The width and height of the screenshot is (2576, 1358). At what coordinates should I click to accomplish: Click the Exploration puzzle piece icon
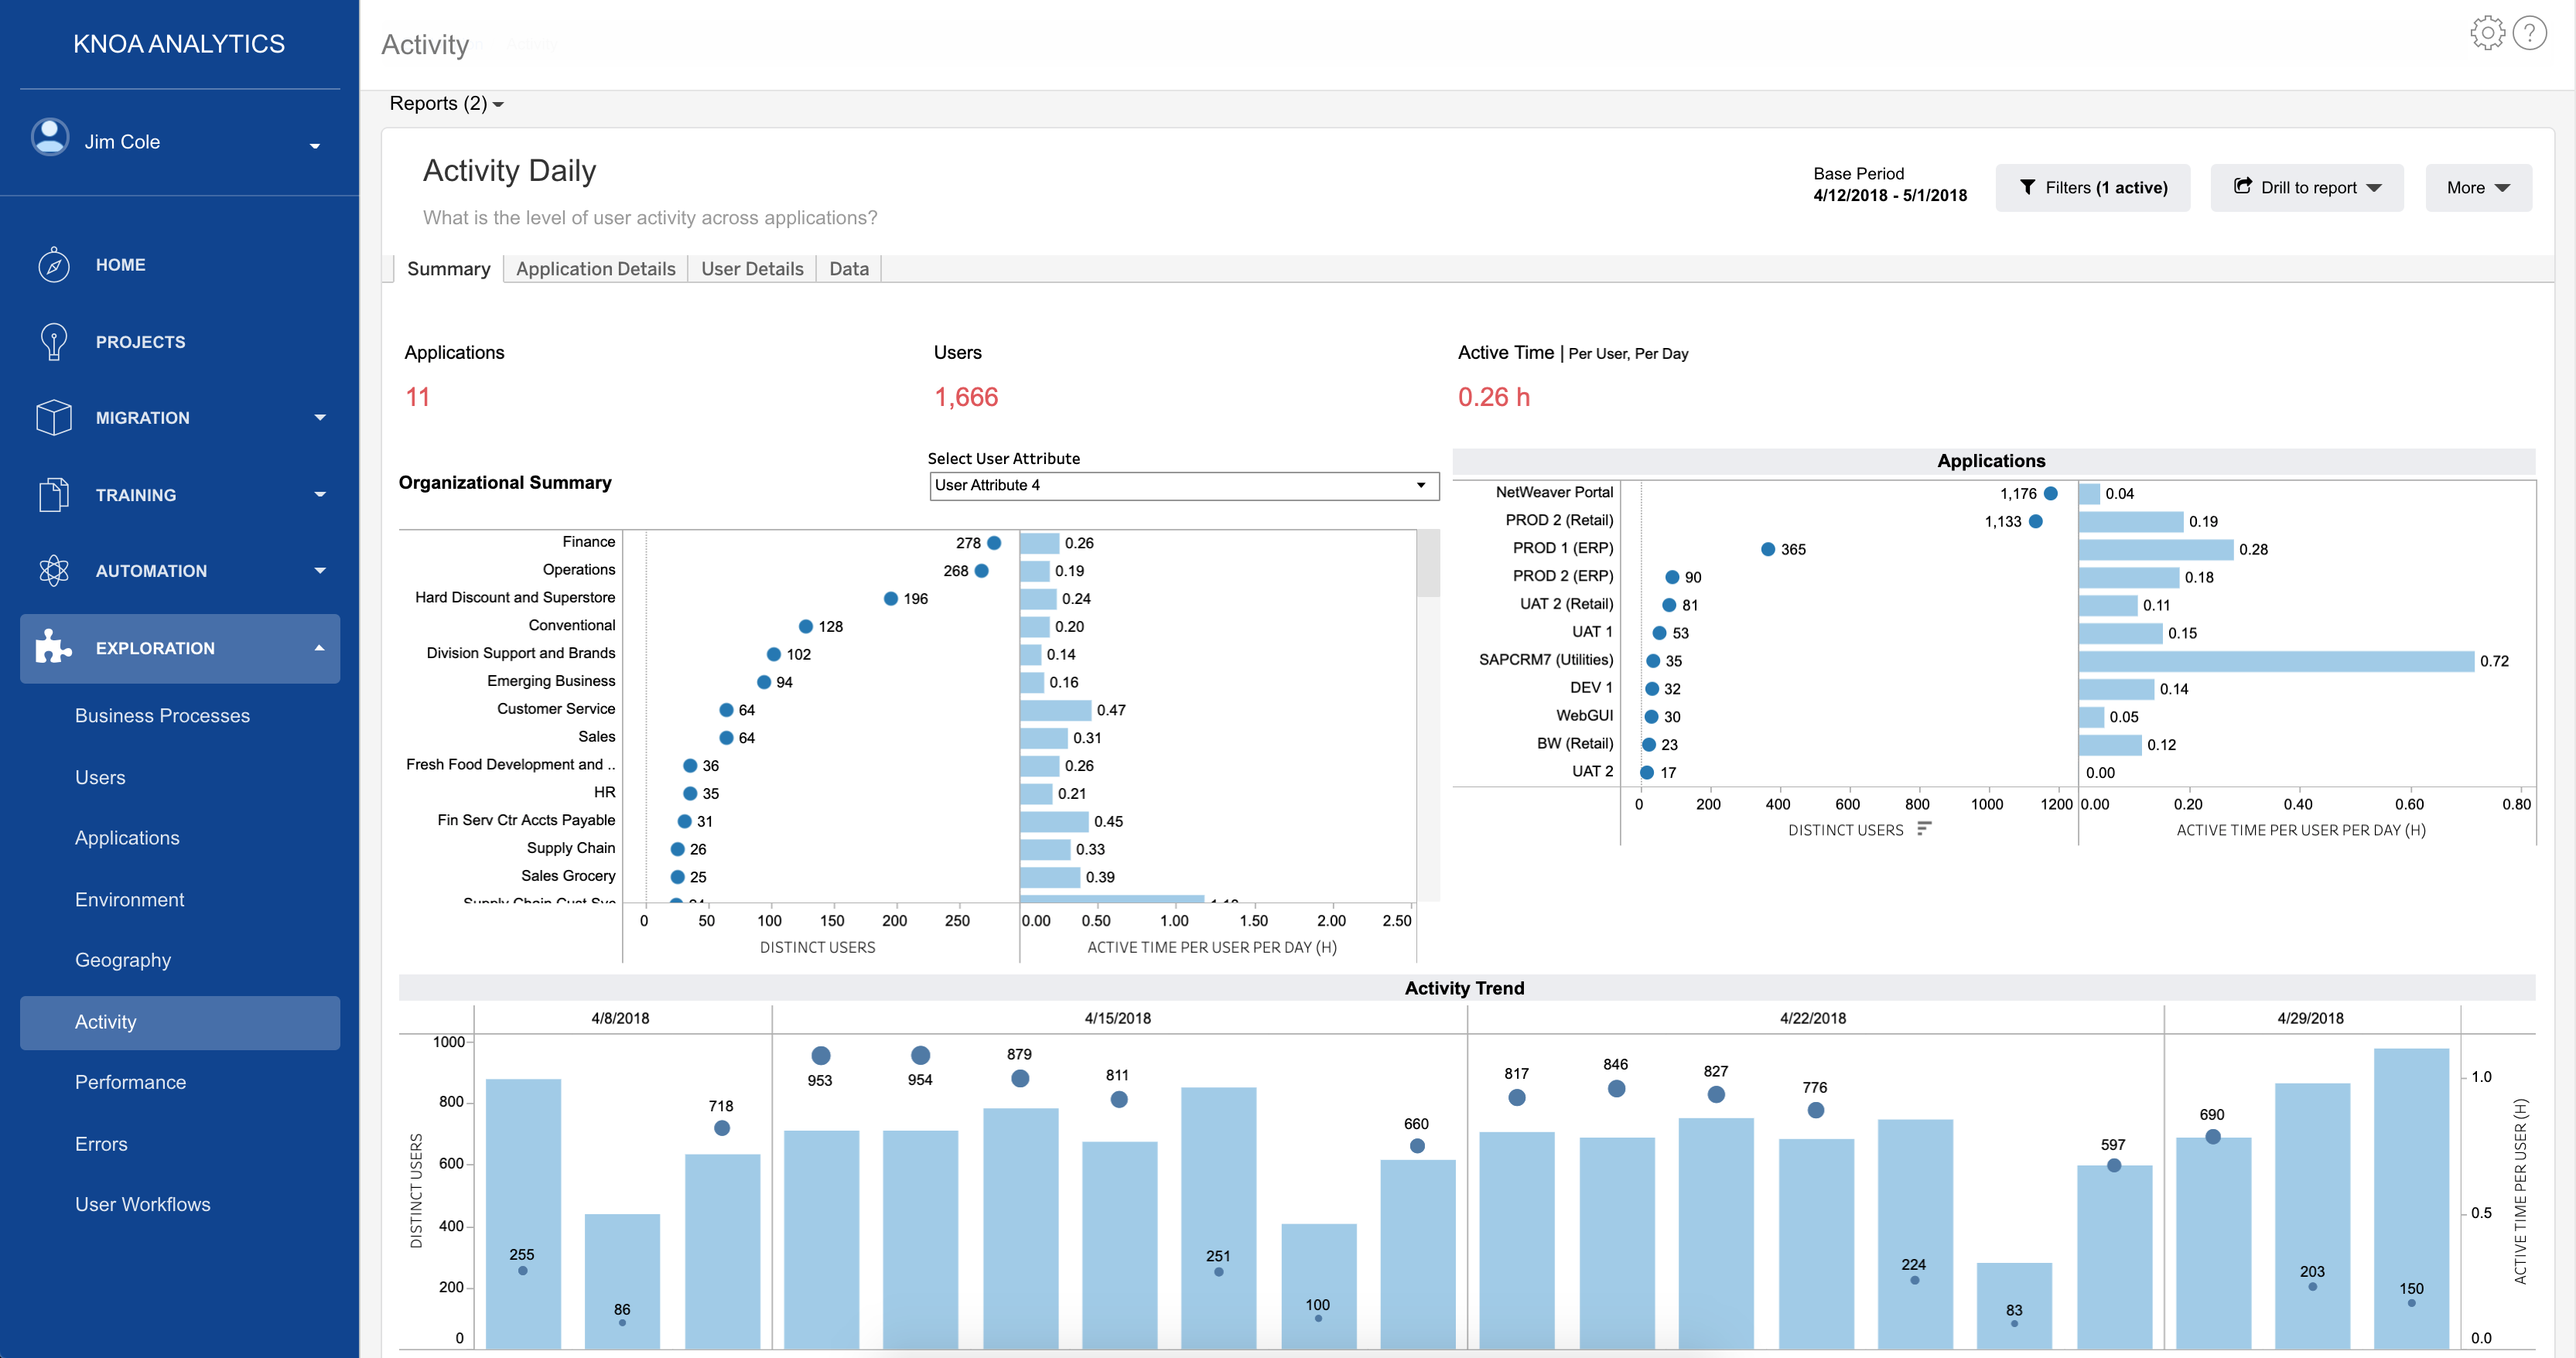click(x=53, y=648)
